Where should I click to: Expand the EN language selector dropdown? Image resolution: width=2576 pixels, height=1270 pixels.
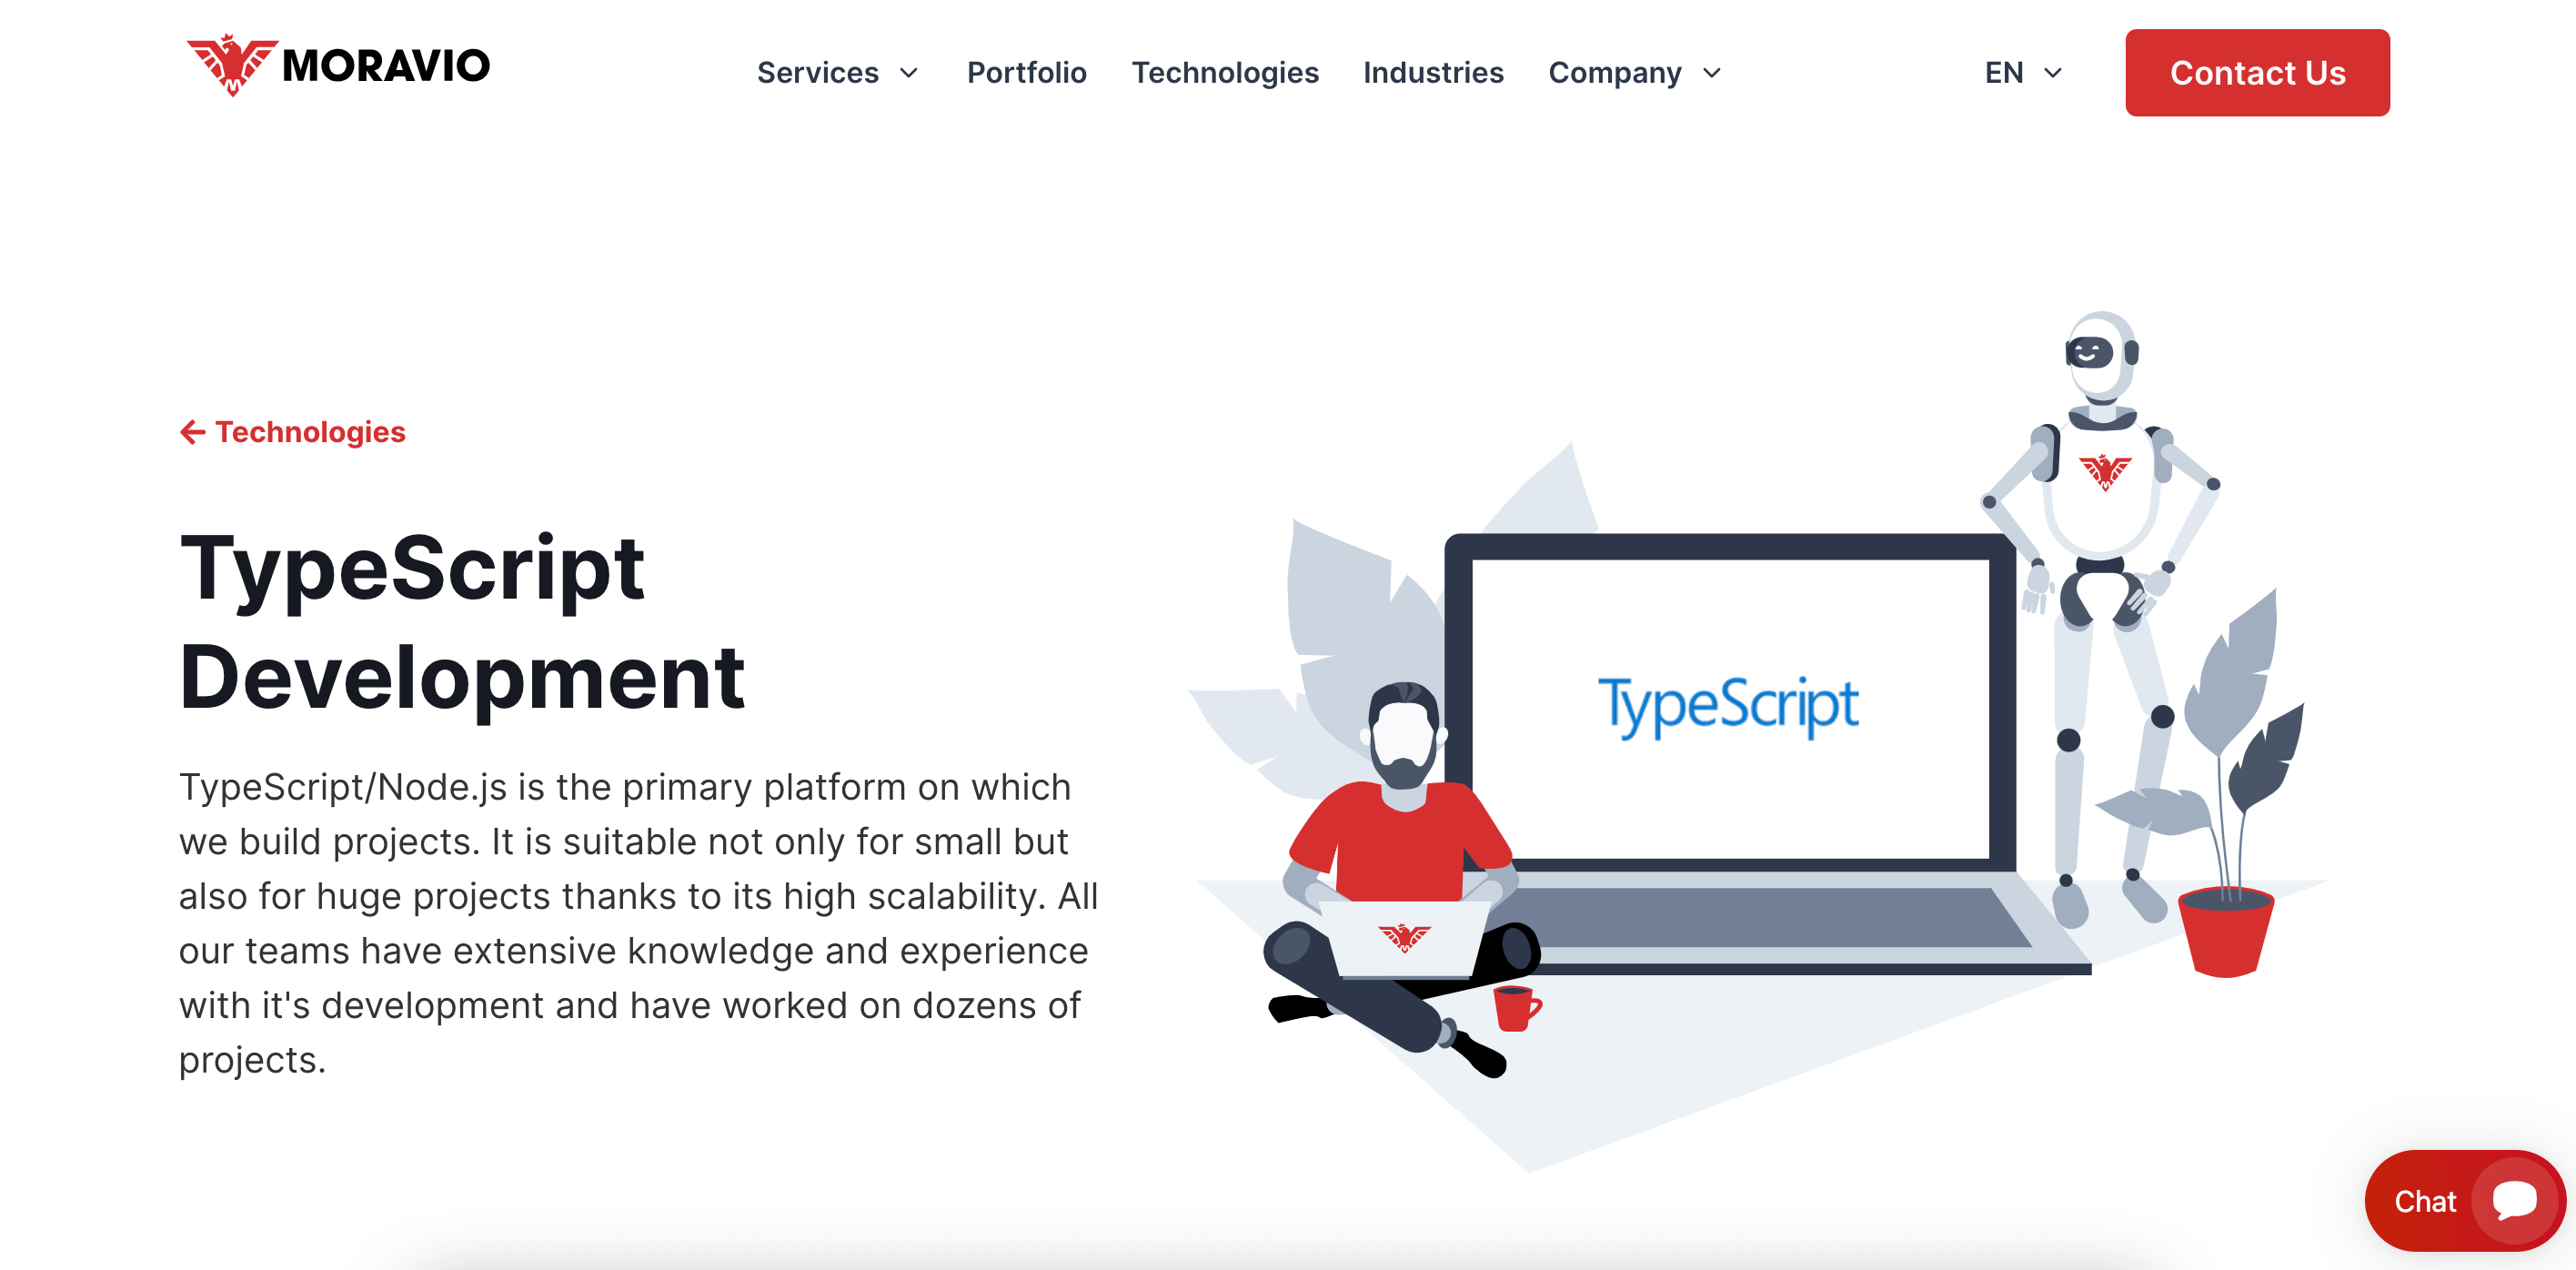coord(2022,71)
